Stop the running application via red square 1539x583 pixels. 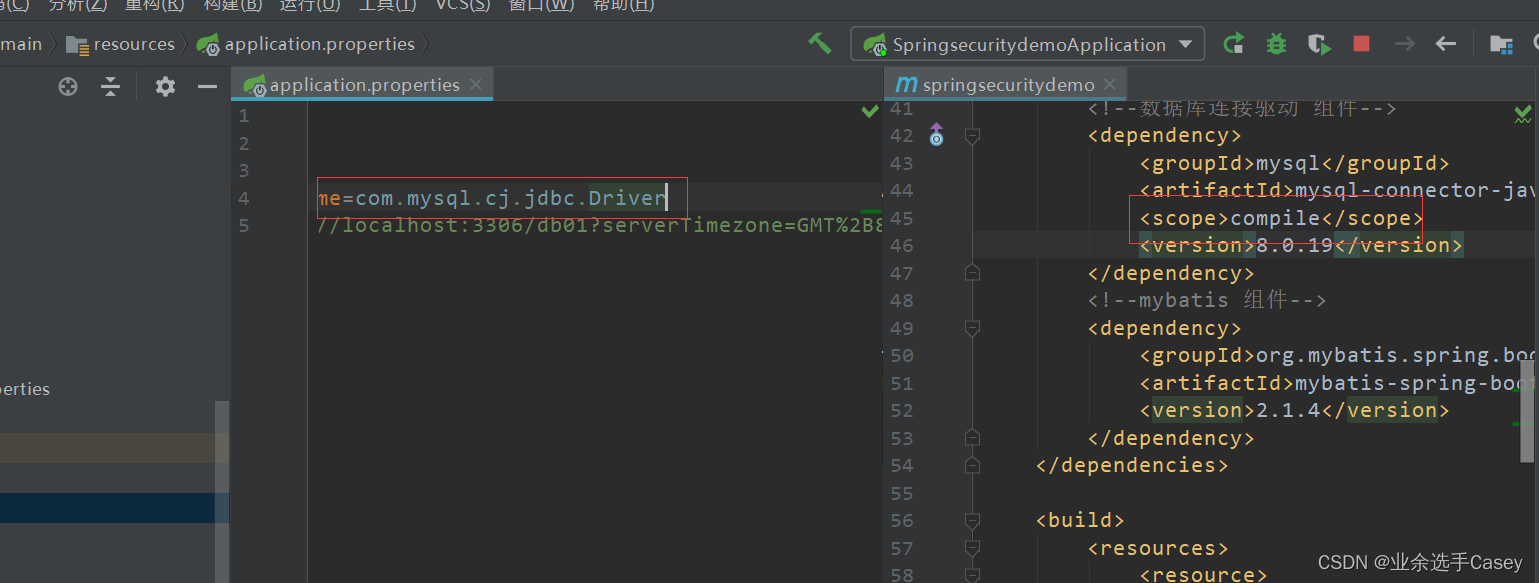[x=1361, y=44]
